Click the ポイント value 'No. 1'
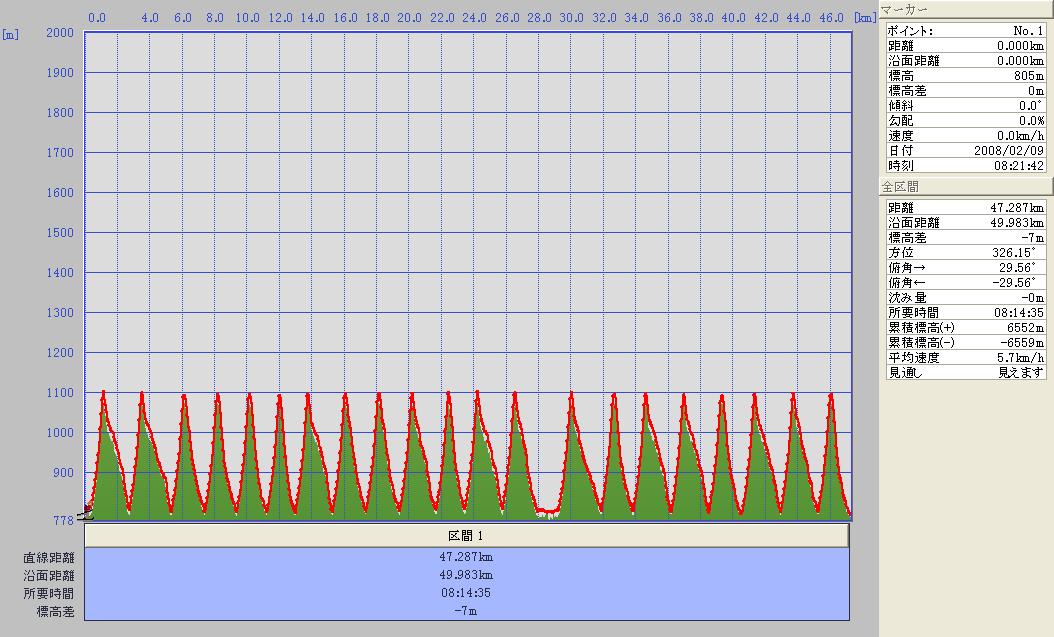 click(x=1028, y=31)
